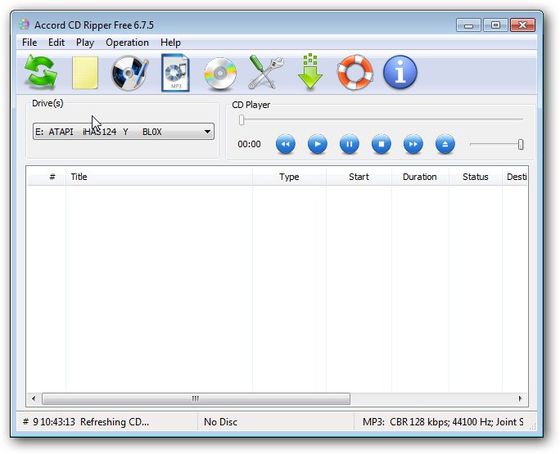Click the colorful CD disc toolbar icon
The width and height of the screenshot is (560, 454).
(220, 73)
